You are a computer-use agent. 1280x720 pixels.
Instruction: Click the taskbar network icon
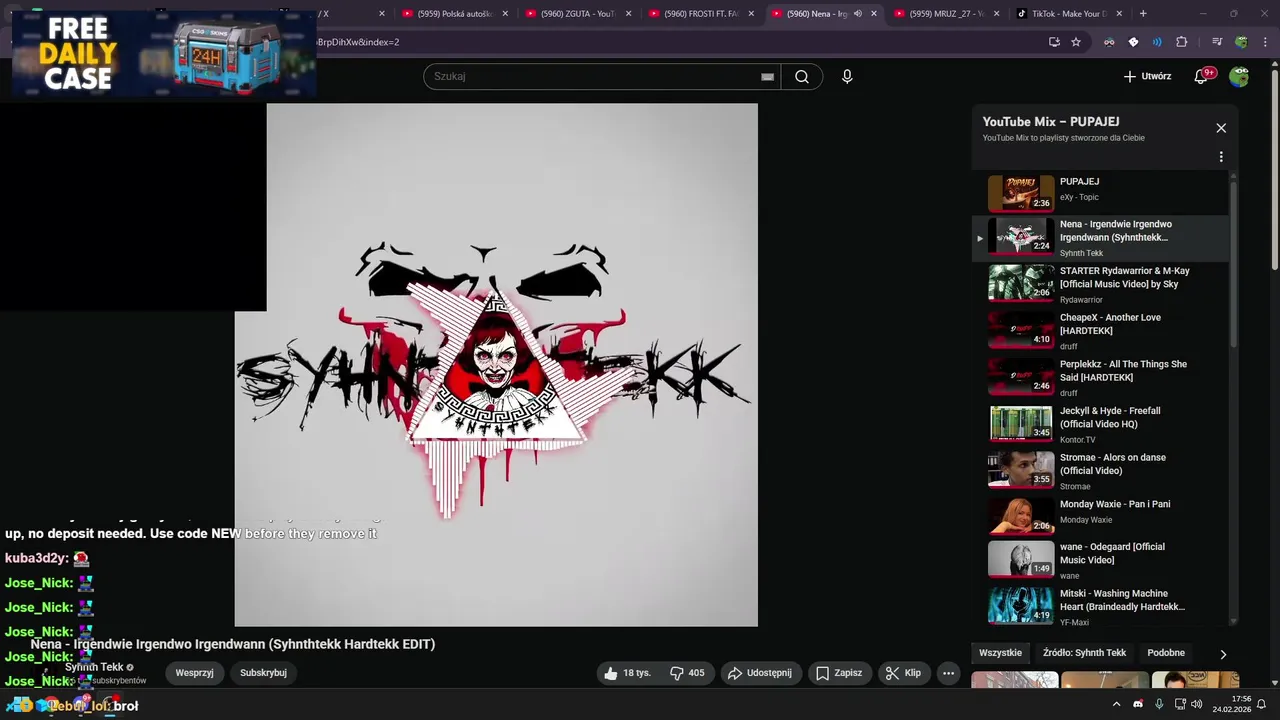coord(1180,704)
